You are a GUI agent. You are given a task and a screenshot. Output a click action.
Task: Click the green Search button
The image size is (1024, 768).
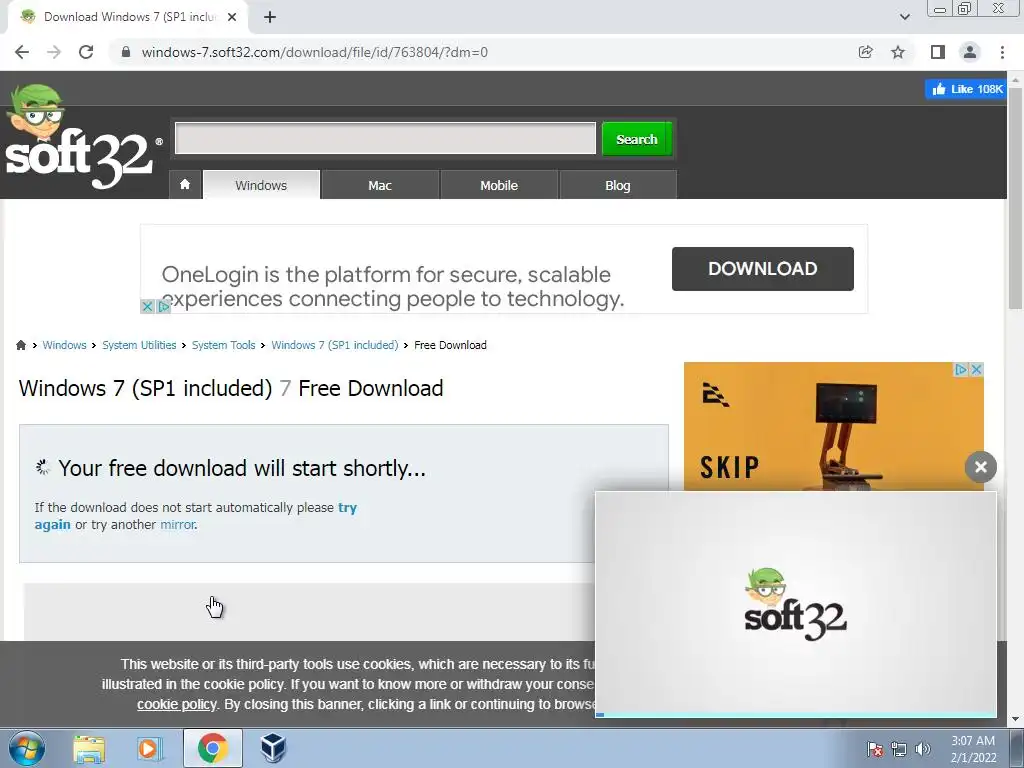point(637,139)
